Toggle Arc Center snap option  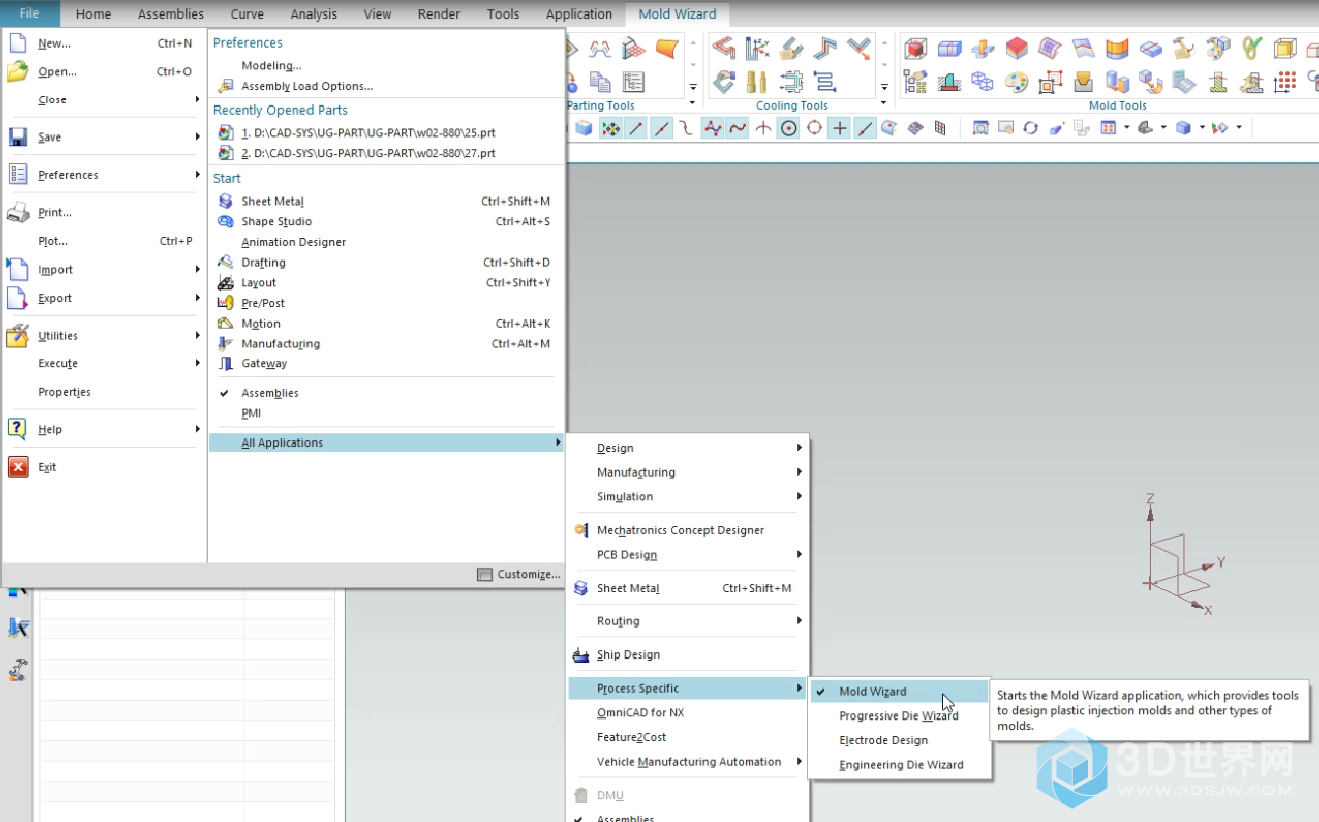click(x=789, y=128)
